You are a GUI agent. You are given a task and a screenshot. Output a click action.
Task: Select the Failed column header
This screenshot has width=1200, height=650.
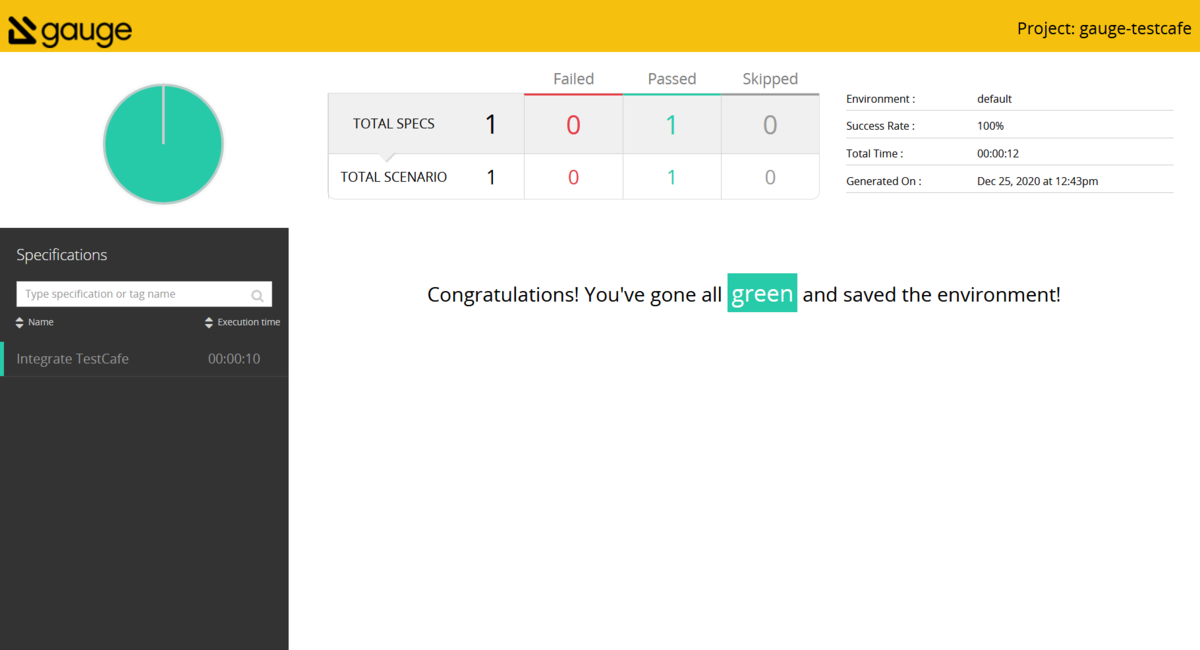[573, 79]
